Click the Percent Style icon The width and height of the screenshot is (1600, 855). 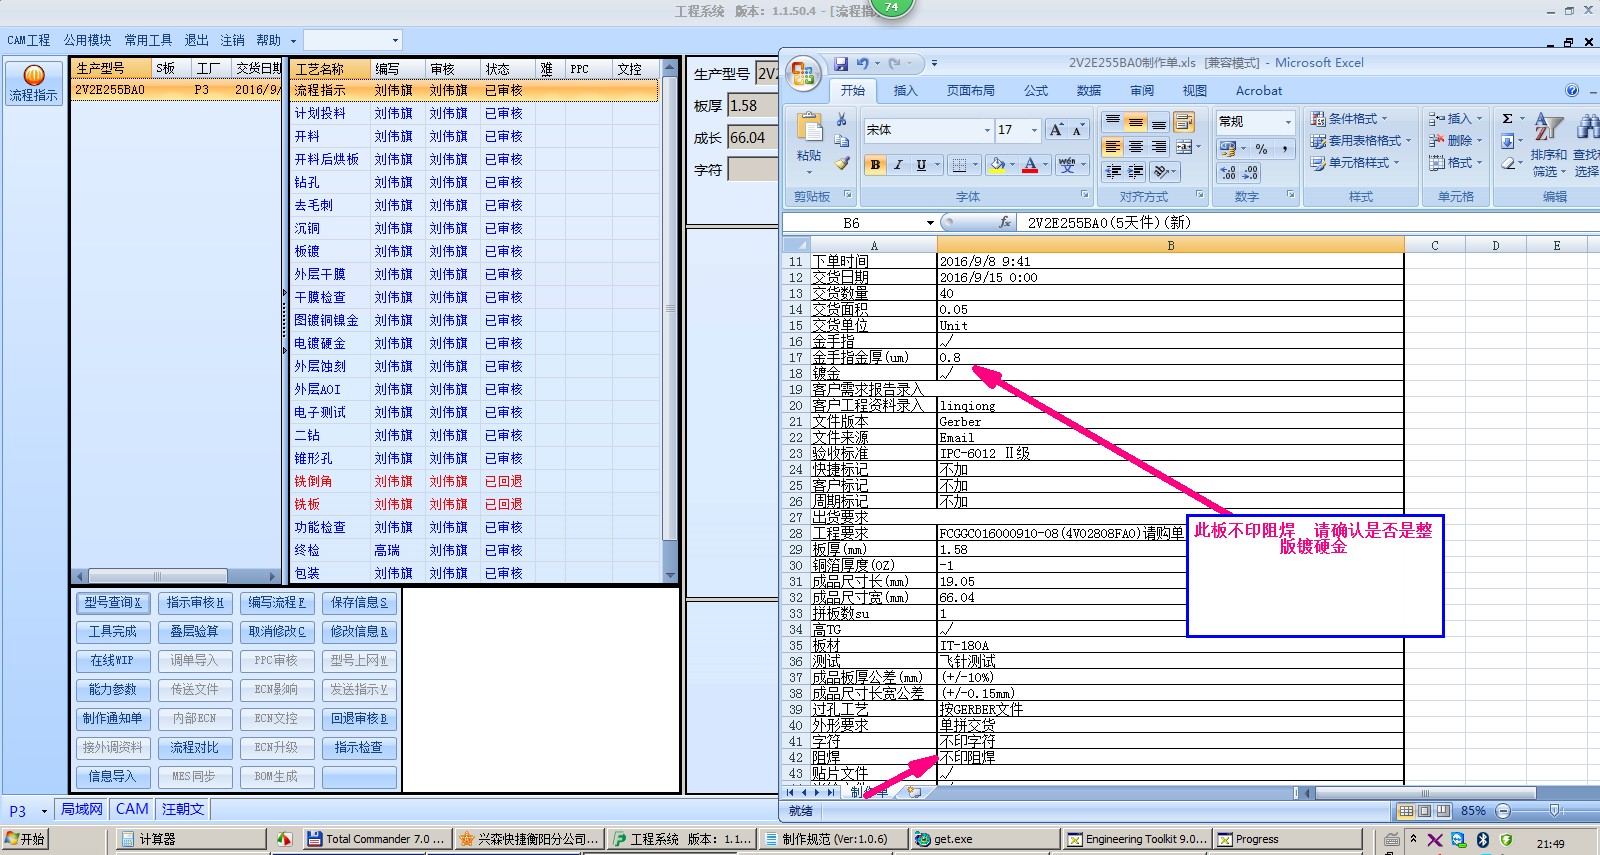pyautogui.click(x=1261, y=148)
